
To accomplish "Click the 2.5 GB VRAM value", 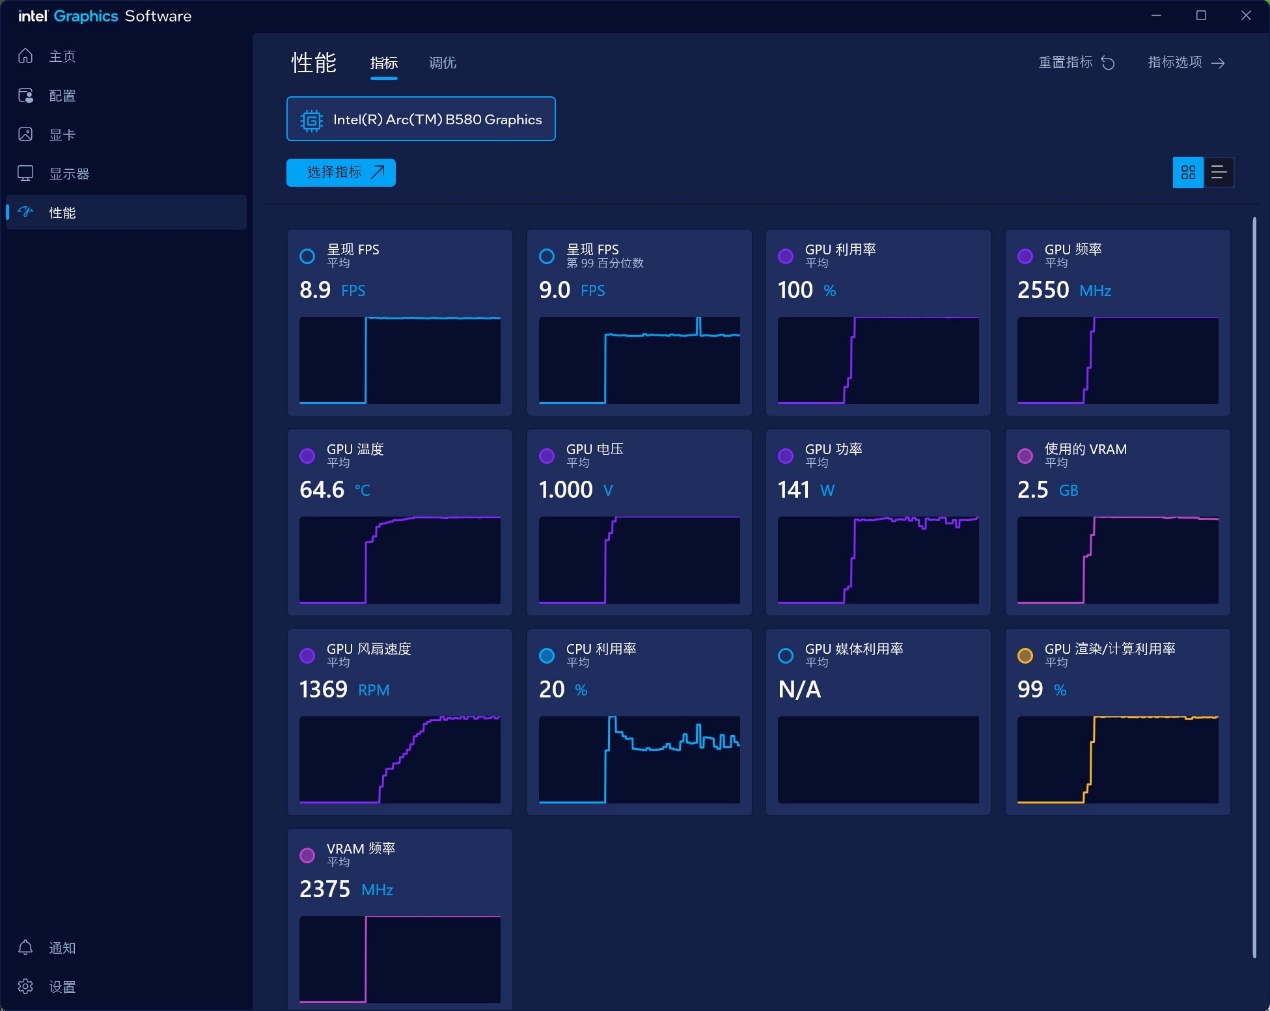I will [1048, 490].
